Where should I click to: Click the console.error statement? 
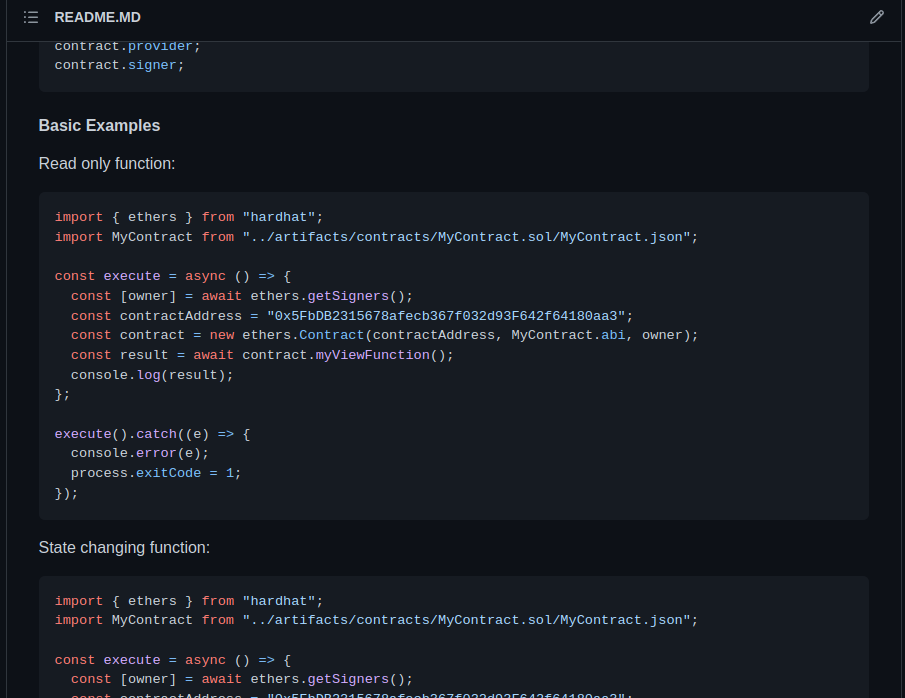pos(138,452)
